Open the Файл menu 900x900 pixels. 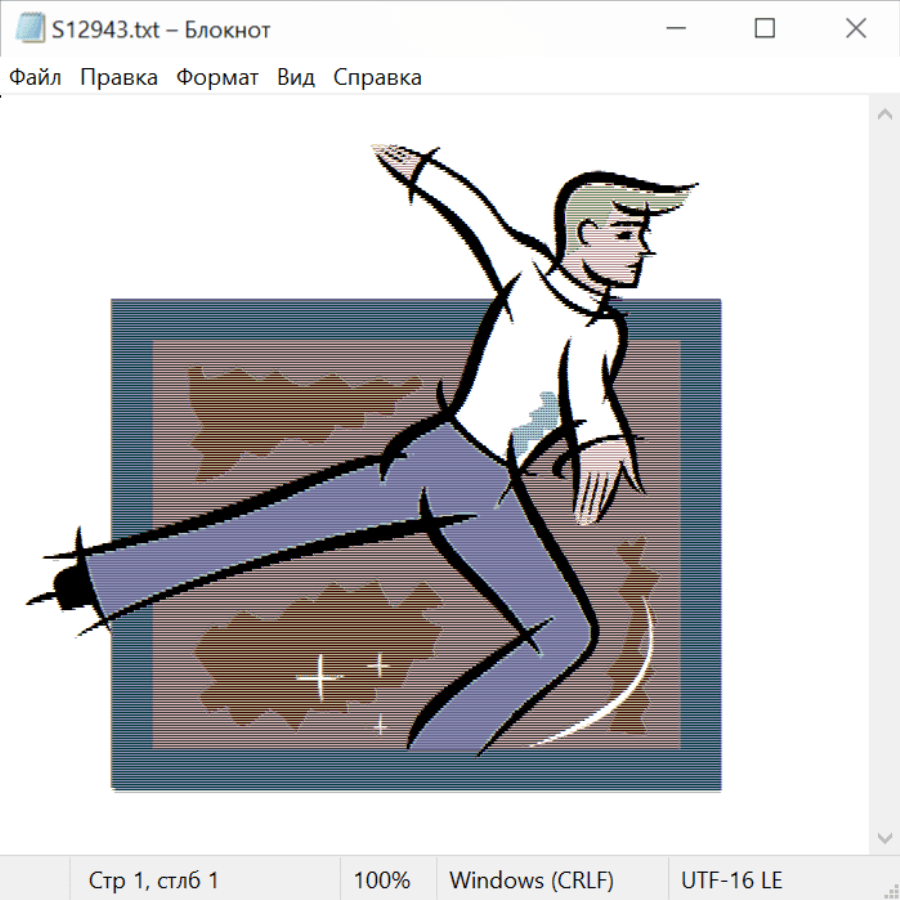[35, 78]
